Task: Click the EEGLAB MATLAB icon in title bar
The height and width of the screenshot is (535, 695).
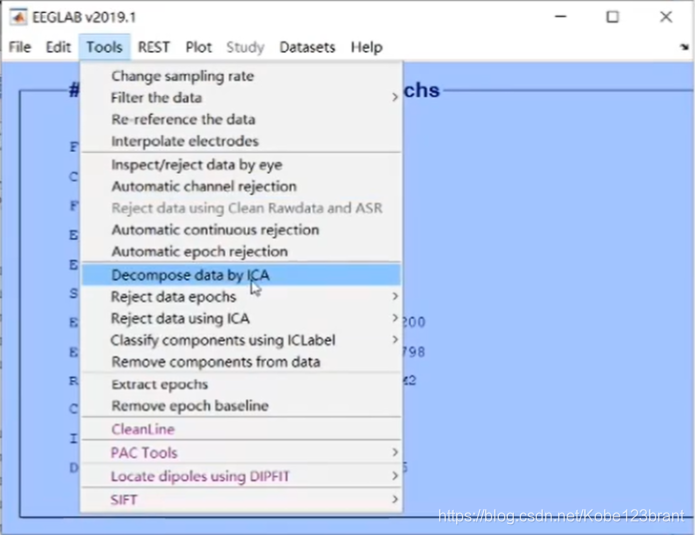Action: [x=18, y=17]
